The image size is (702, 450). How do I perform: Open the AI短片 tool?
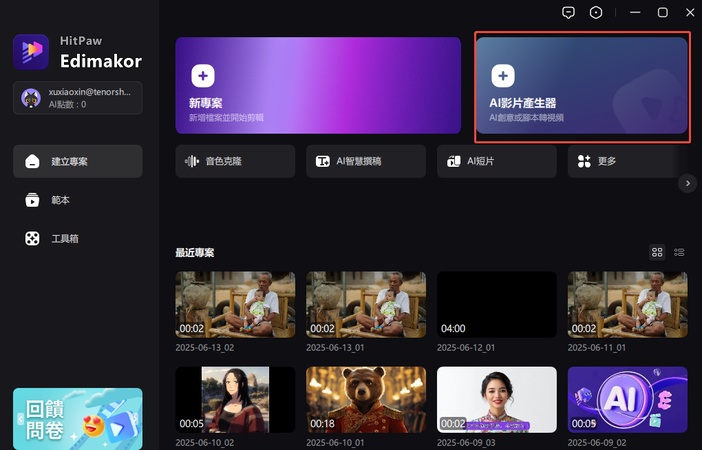(x=497, y=161)
